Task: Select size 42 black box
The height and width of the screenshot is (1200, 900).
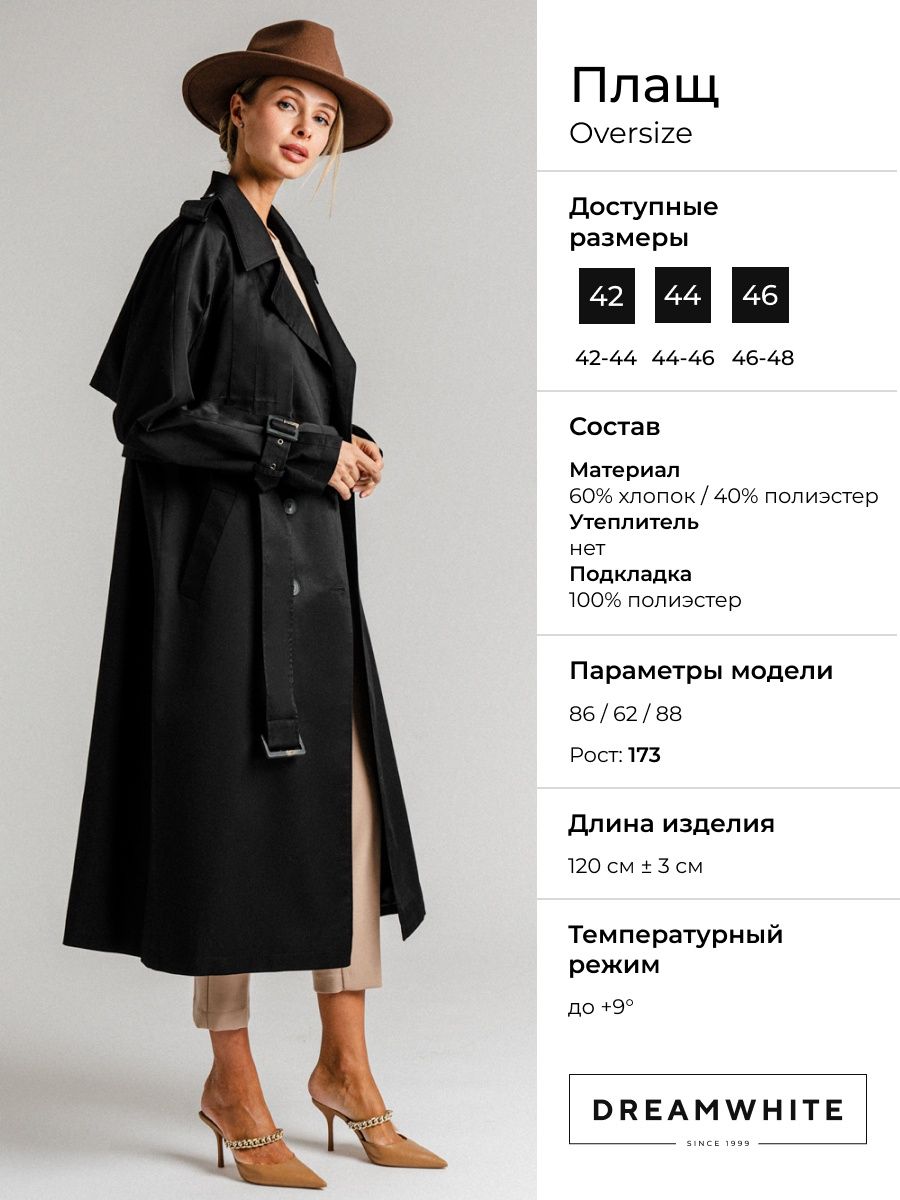Action: tap(607, 295)
